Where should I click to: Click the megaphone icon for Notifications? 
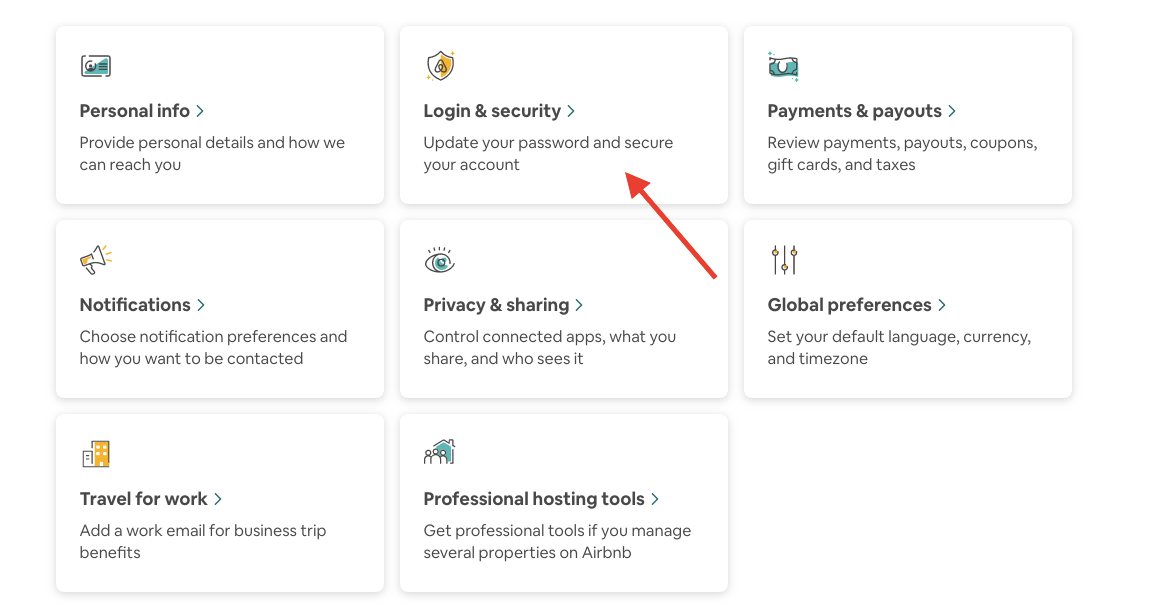95,259
